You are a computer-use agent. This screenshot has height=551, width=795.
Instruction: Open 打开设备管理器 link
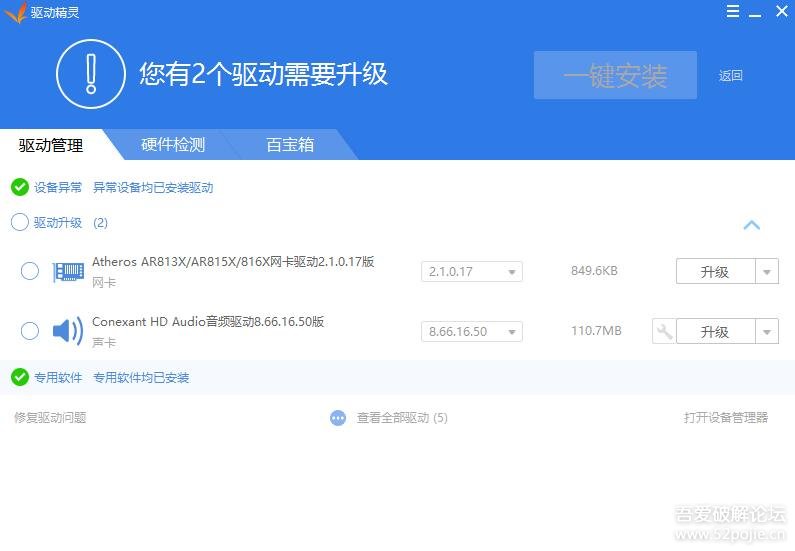[x=726, y=418]
